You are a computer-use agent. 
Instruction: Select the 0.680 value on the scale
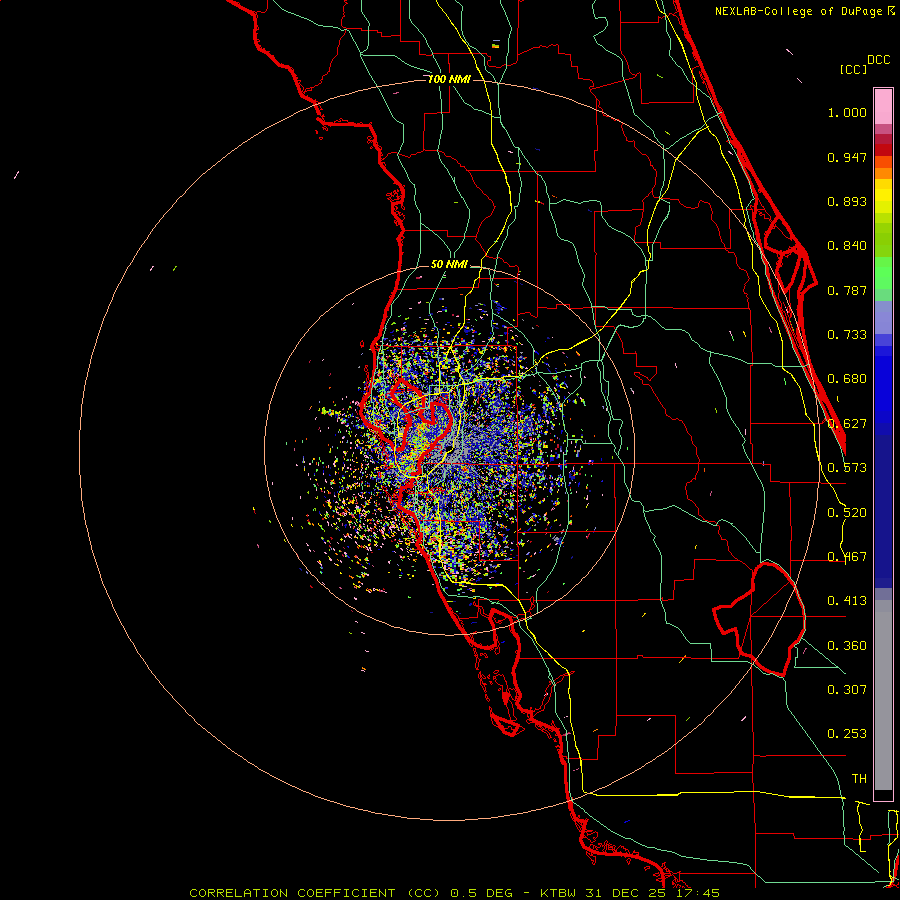(x=847, y=379)
